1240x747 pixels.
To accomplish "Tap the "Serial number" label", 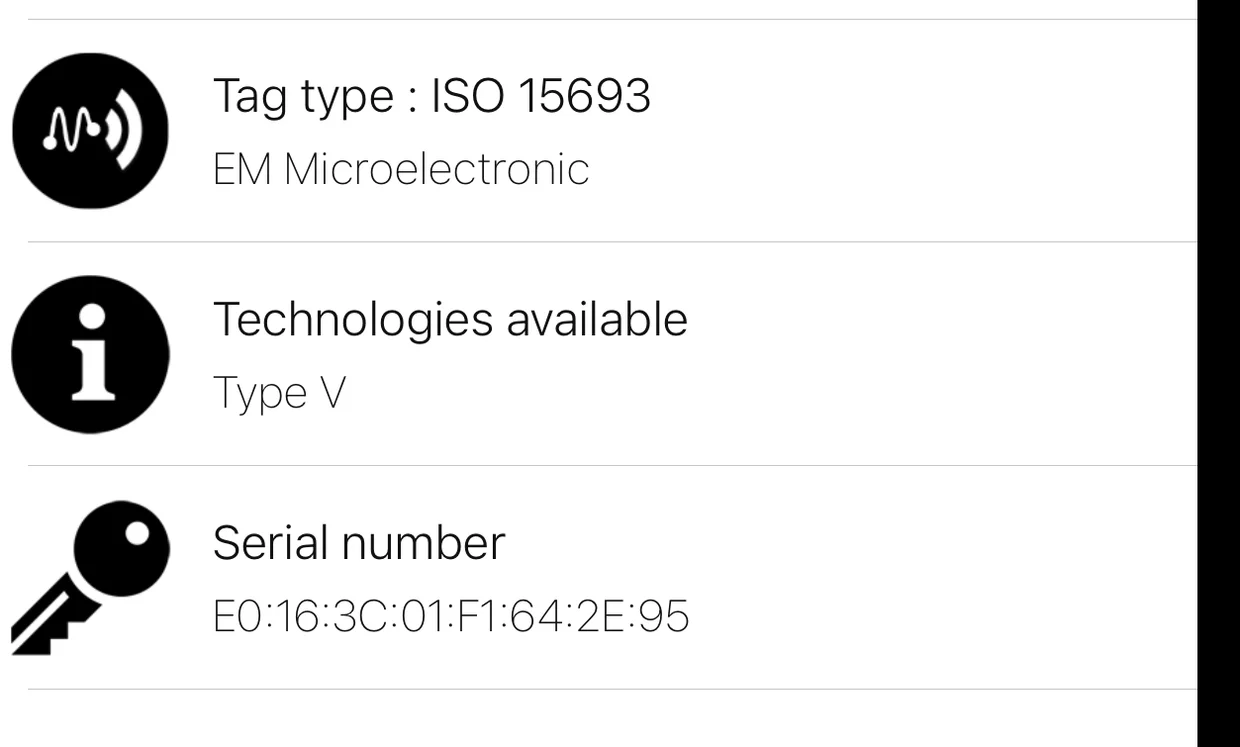I will (358, 543).
